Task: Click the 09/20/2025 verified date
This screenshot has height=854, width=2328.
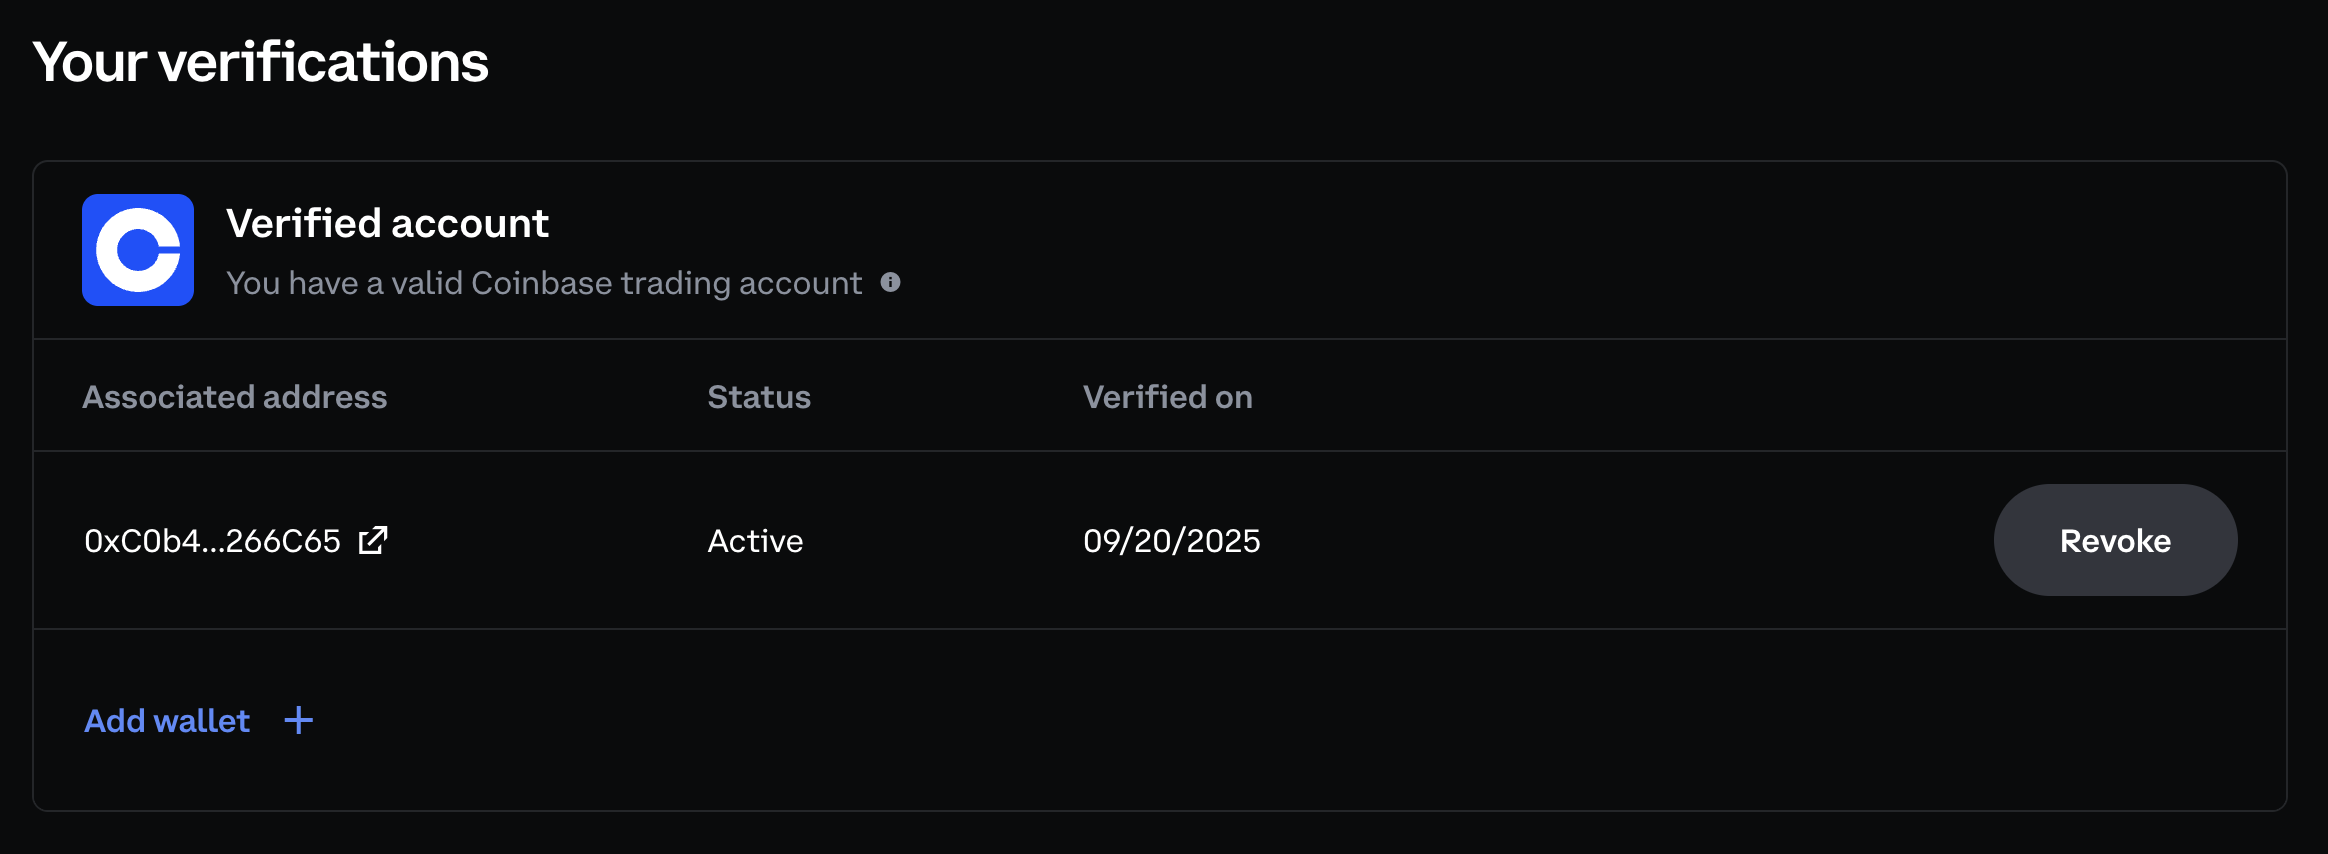Action: 1171,541
